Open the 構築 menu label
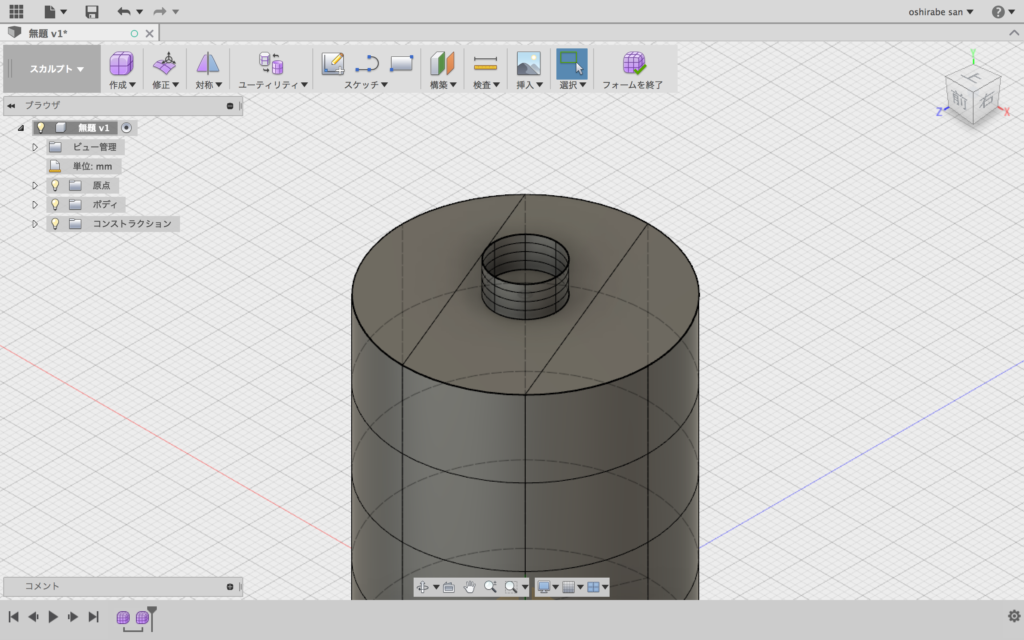The height and width of the screenshot is (640, 1024). tap(443, 85)
